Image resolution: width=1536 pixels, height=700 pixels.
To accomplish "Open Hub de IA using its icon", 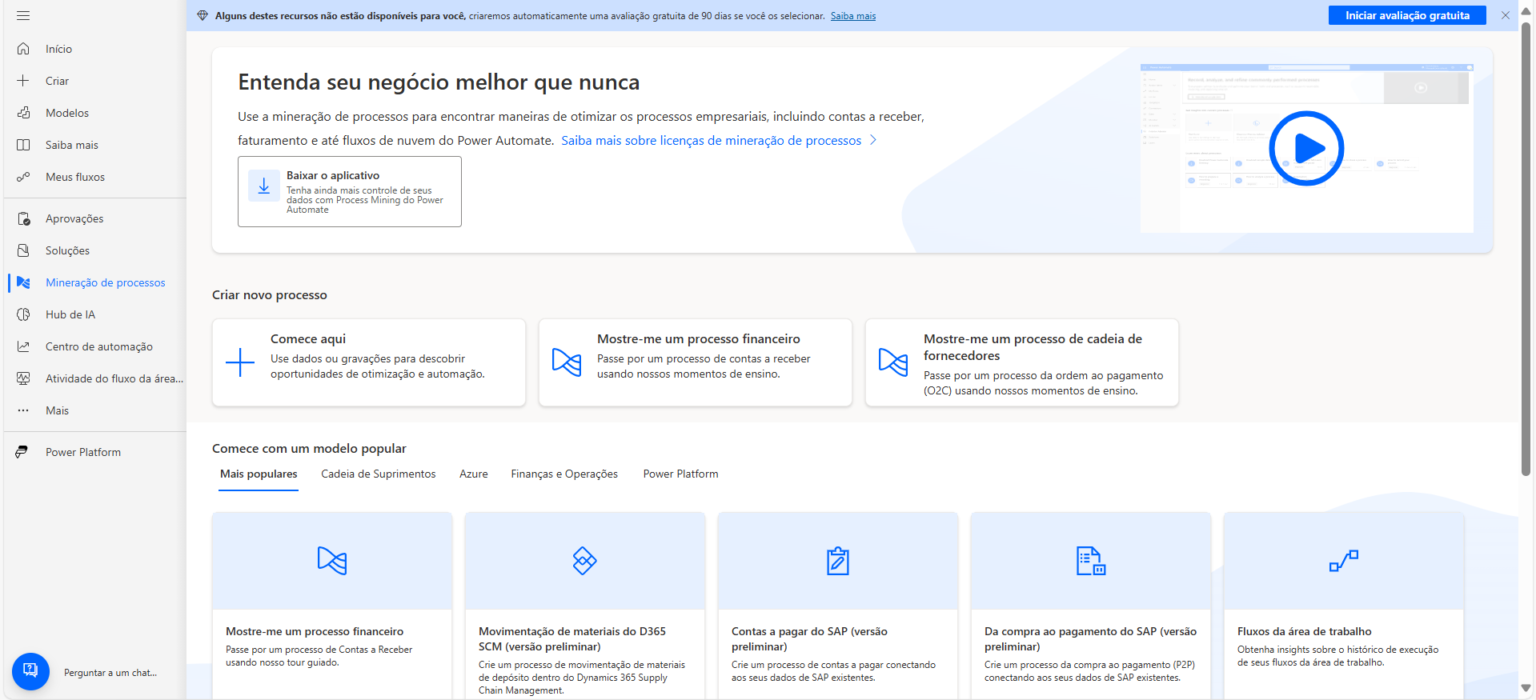I will (x=22, y=314).
